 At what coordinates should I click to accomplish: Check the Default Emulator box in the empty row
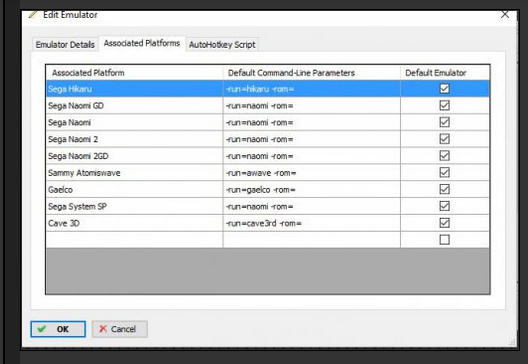444,240
